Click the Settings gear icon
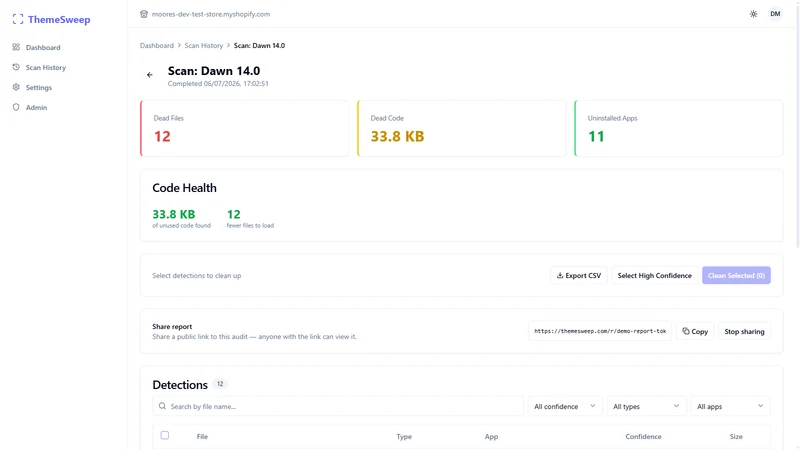This screenshot has width=800, height=450. pyautogui.click(x=16, y=87)
